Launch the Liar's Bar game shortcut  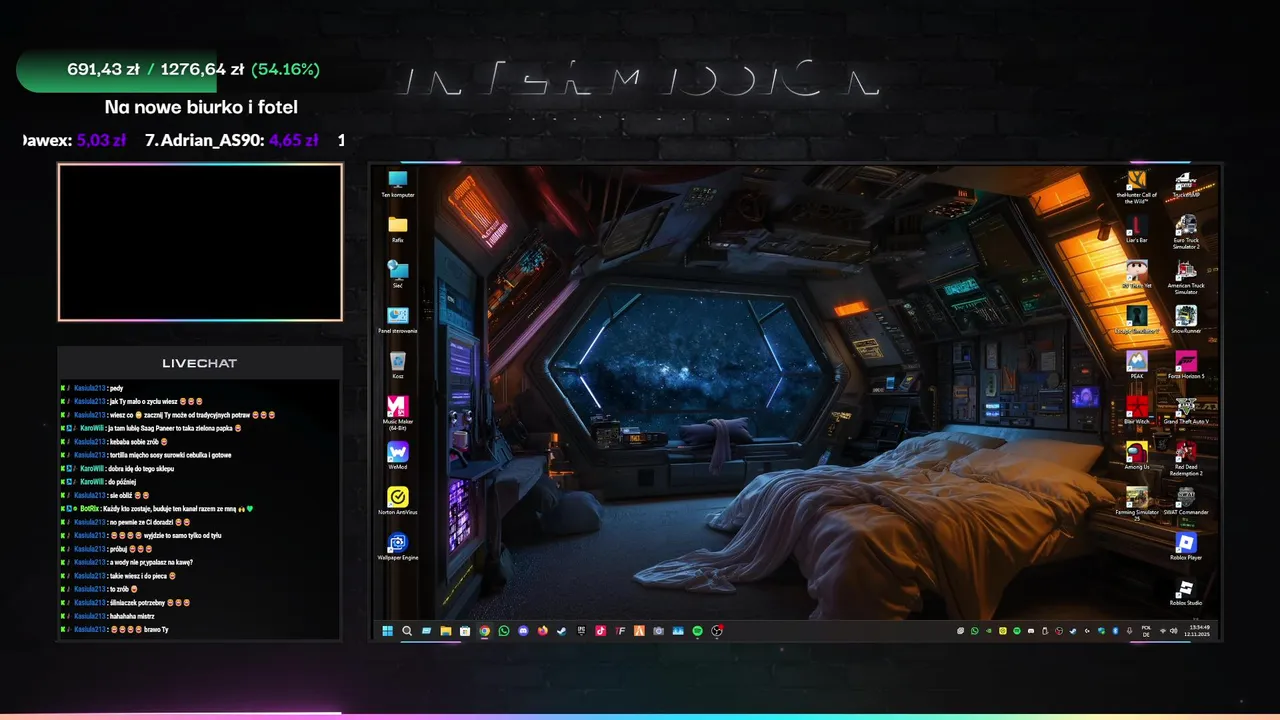point(1136,229)
